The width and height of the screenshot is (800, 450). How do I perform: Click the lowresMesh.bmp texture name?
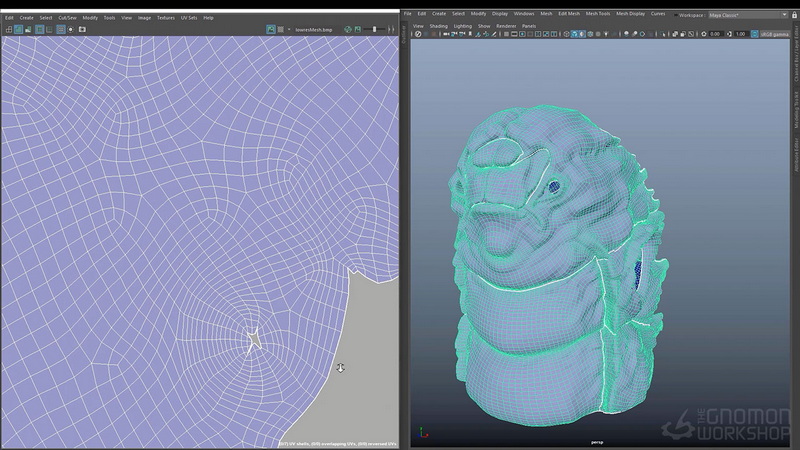pyautogui.click(x=314, y=30)
